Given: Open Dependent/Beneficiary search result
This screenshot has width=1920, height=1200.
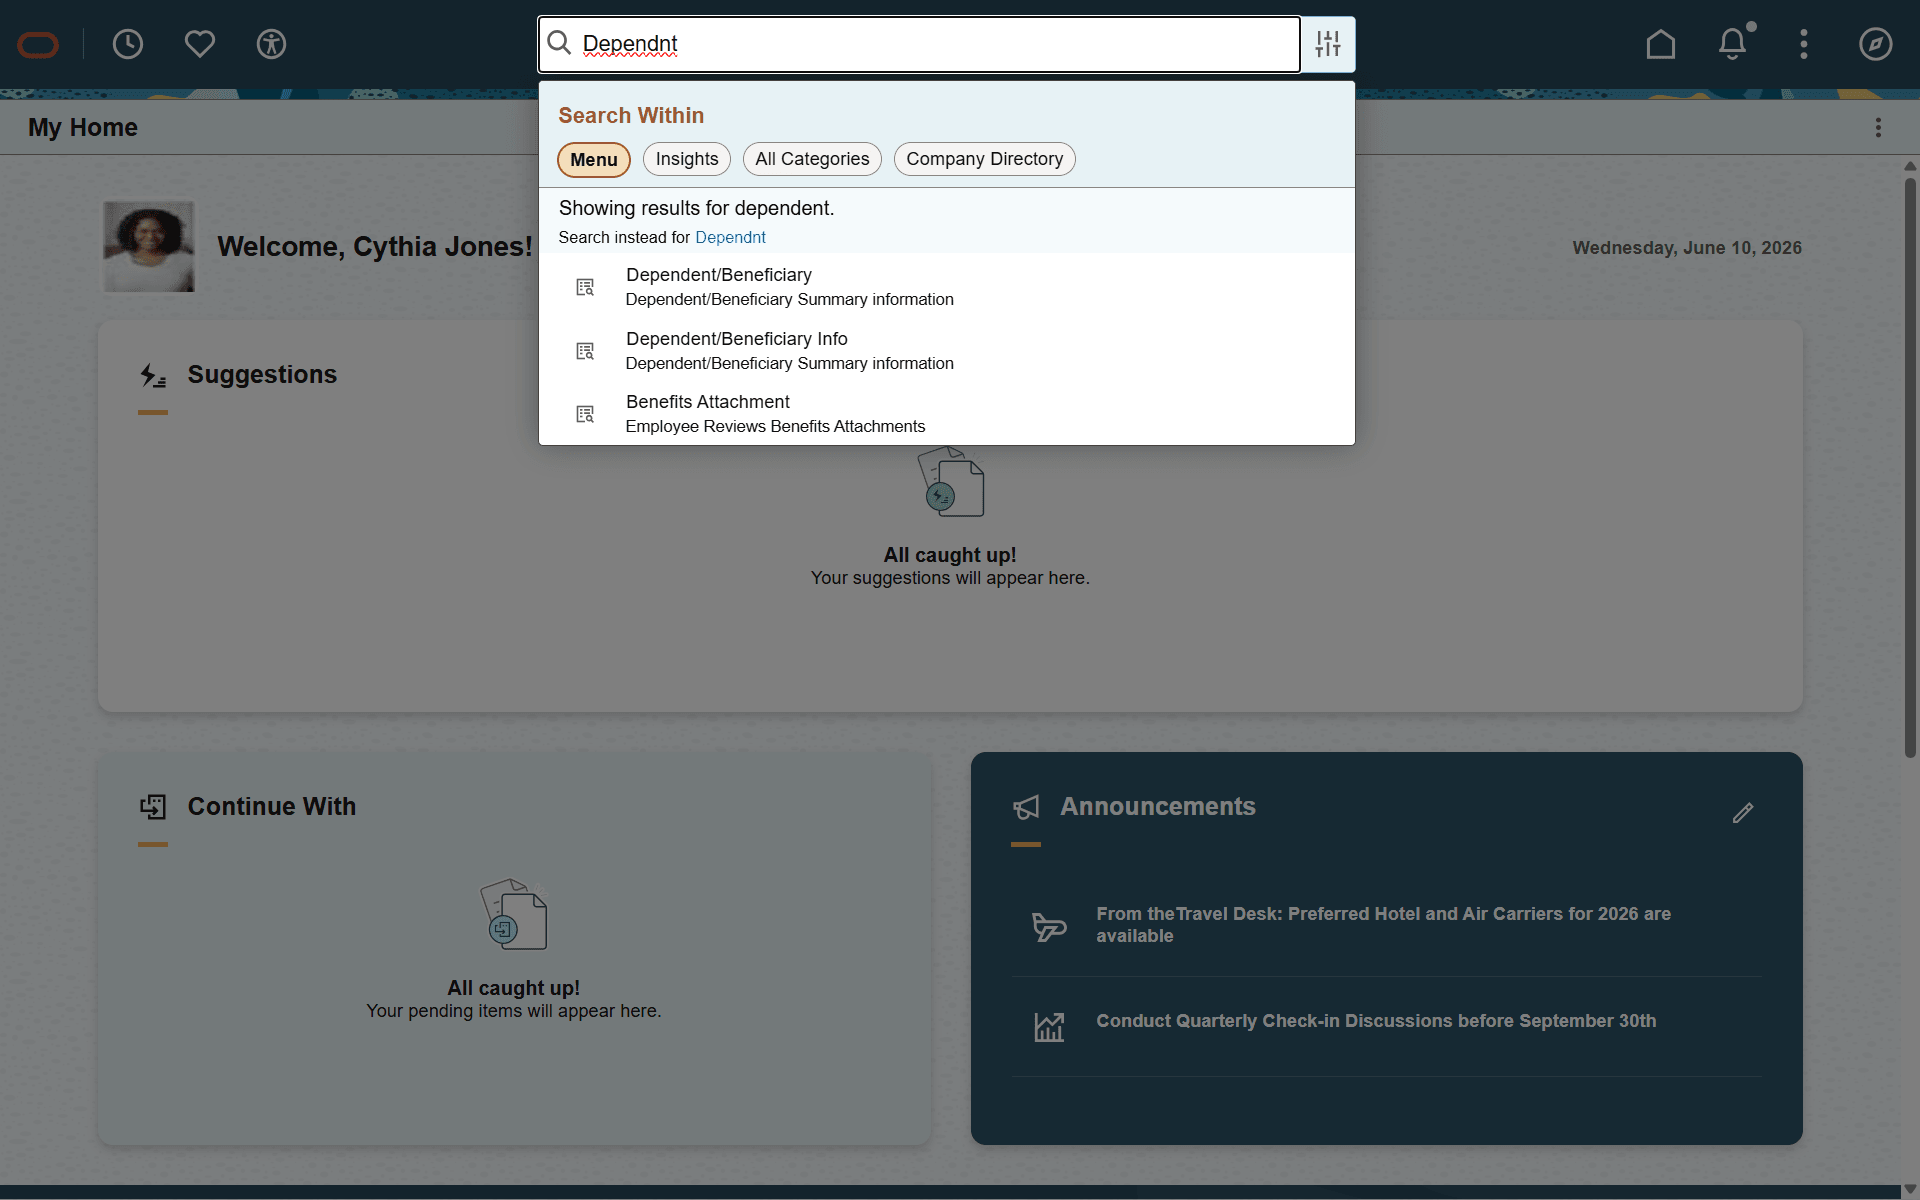Looking at the screenshot, I should coord(946,286).
